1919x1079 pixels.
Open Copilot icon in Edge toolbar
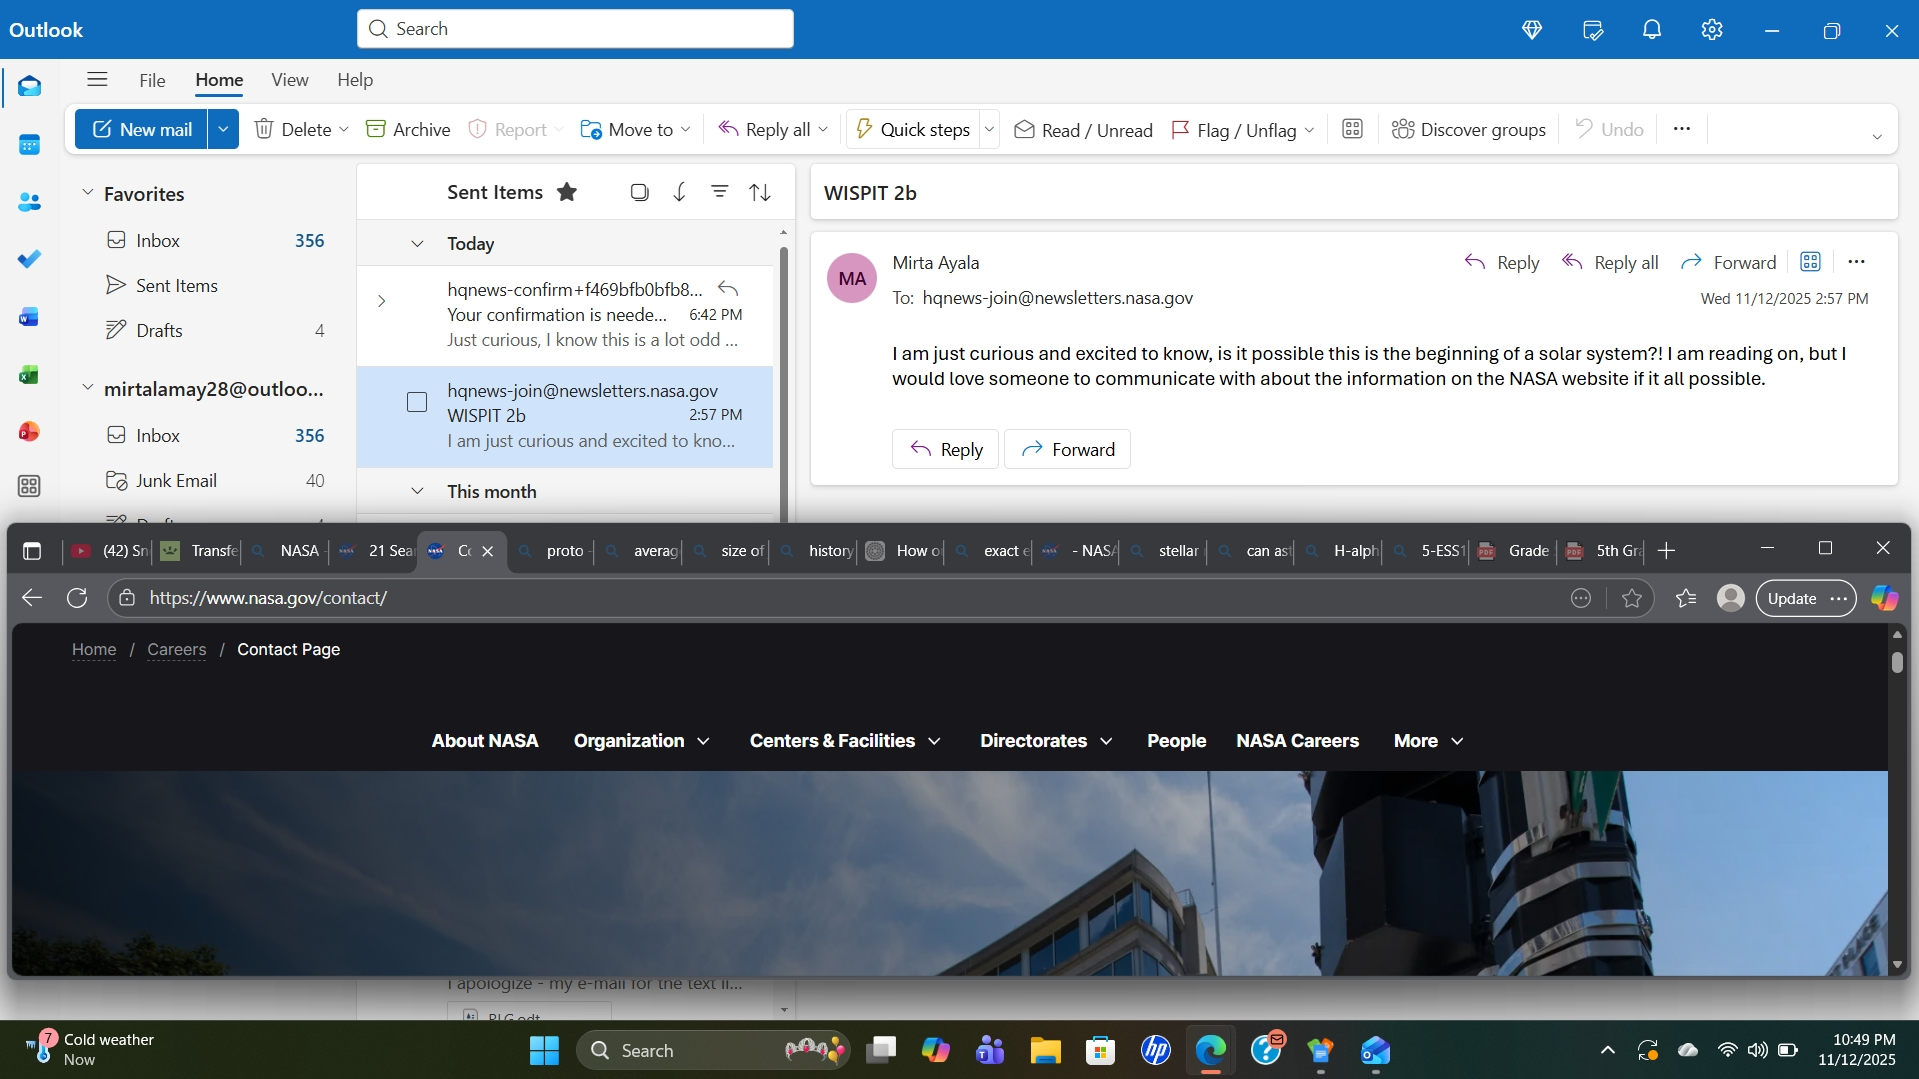[x=1885, y=598]
